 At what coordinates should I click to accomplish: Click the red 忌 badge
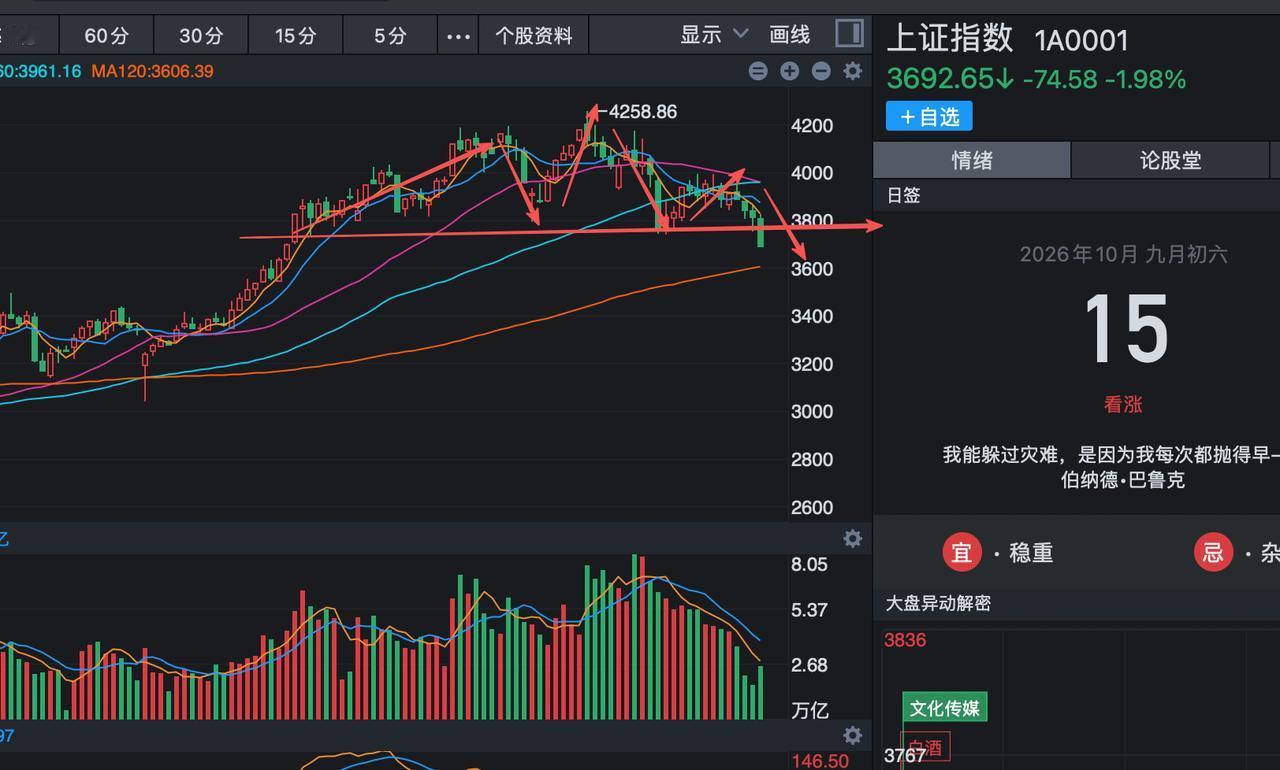[1213, 552]
